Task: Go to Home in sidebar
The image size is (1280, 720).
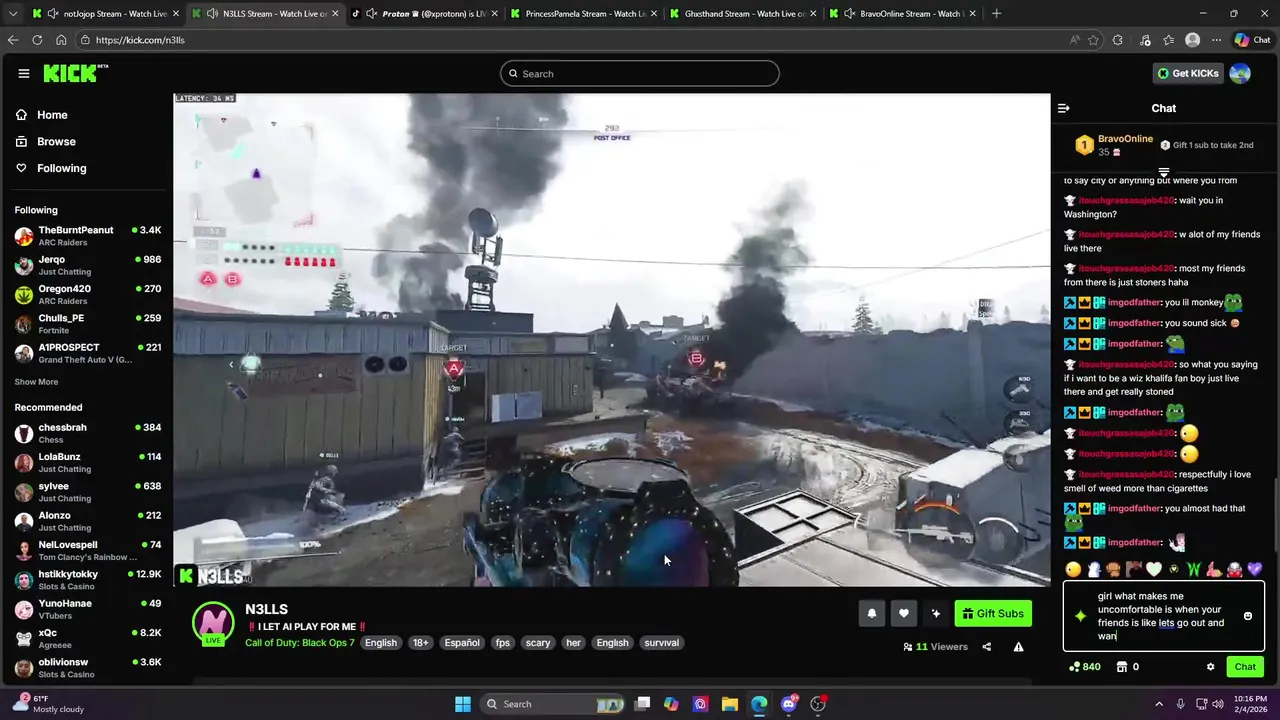Action: click(42, 115)
